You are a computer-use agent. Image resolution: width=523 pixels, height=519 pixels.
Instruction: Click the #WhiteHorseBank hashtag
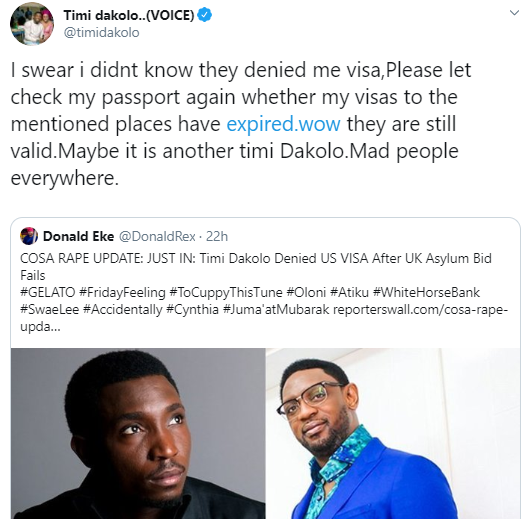426,293
